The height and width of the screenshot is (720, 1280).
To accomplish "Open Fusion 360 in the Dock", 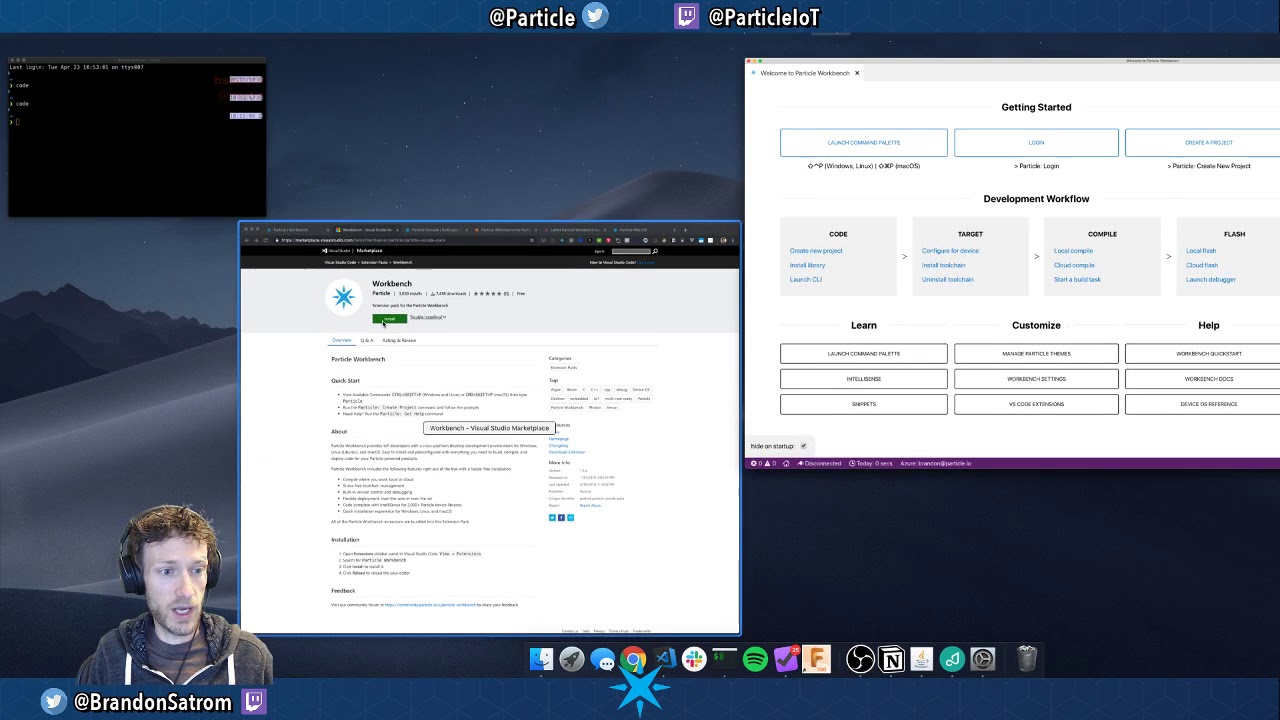I will tap(816, 659).
